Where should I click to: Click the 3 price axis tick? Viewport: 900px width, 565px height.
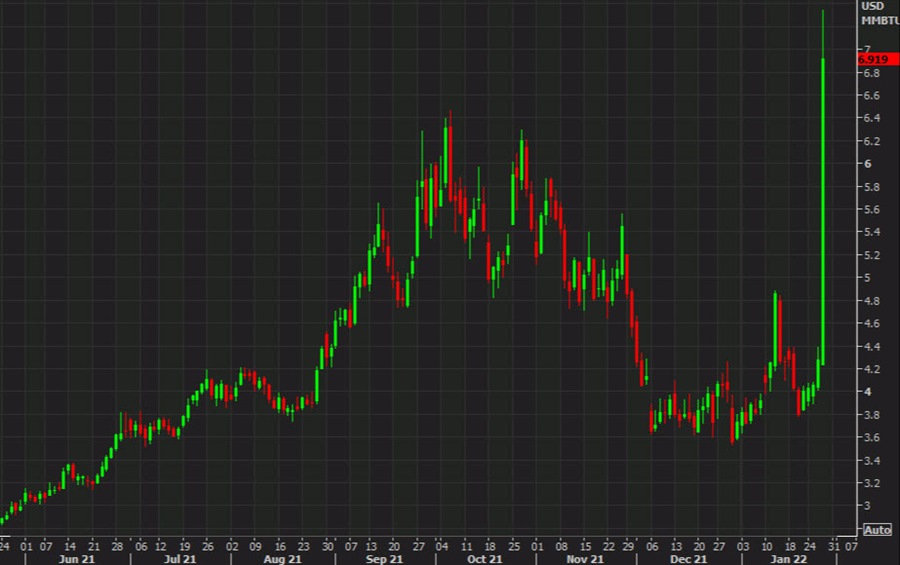(x=867, y=506)
